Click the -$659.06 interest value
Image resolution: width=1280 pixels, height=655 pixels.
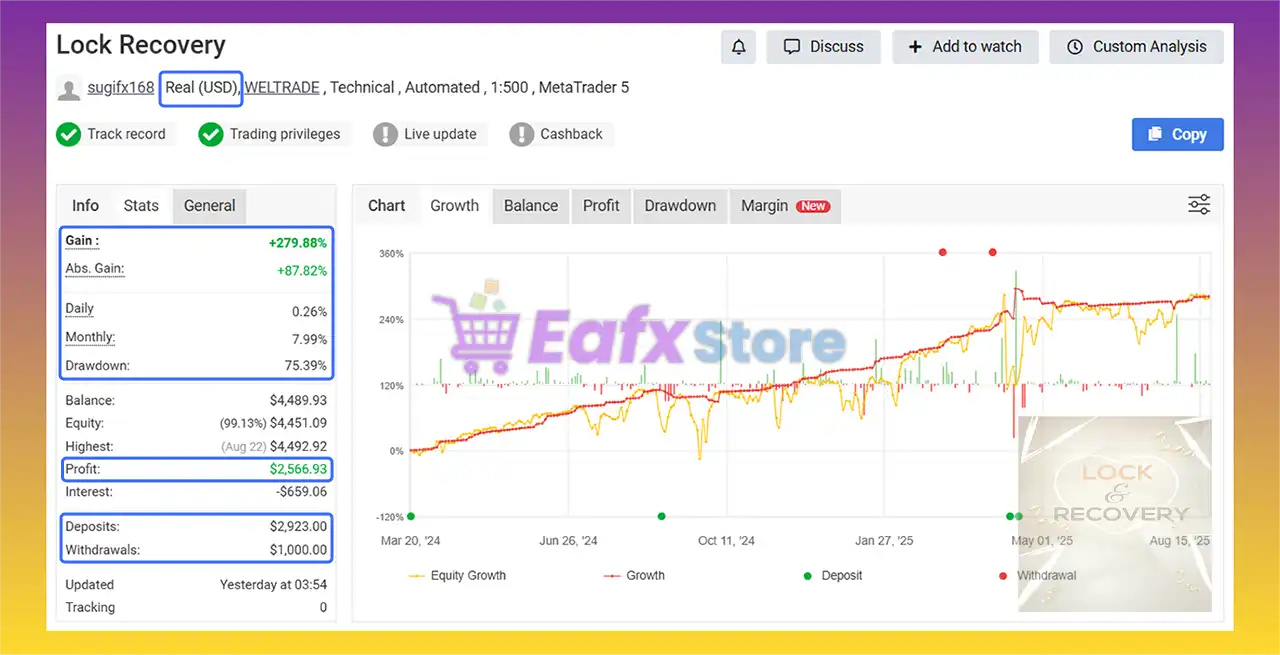300,492
